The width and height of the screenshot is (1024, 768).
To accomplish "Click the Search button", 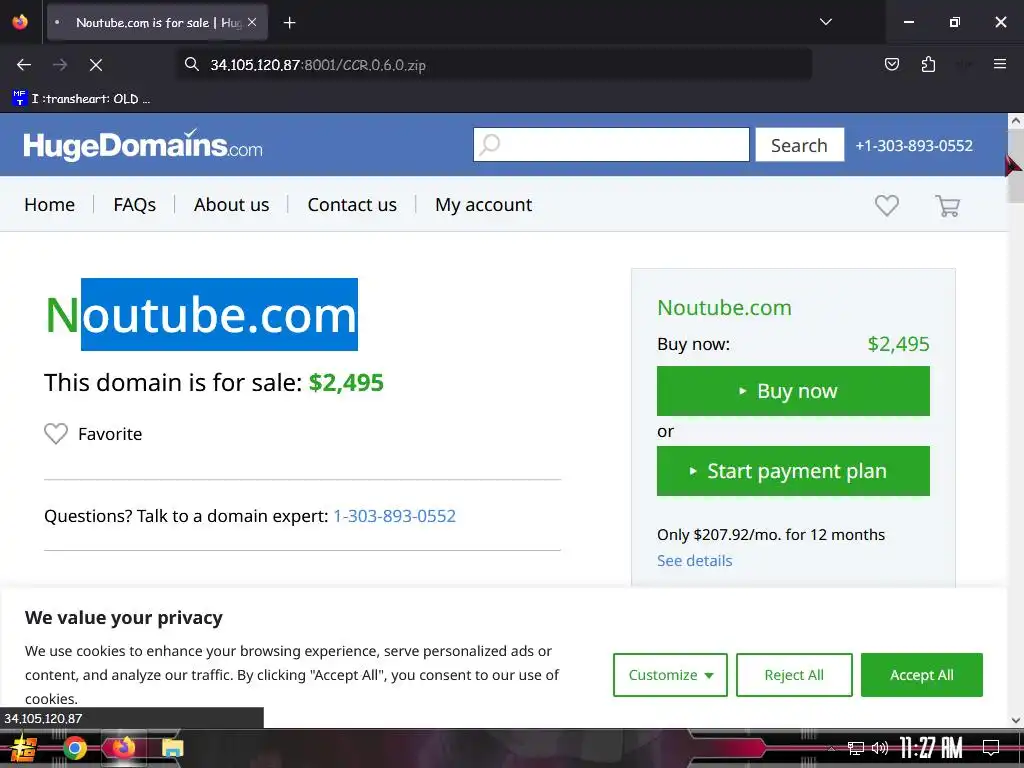I will coord(799,145).
